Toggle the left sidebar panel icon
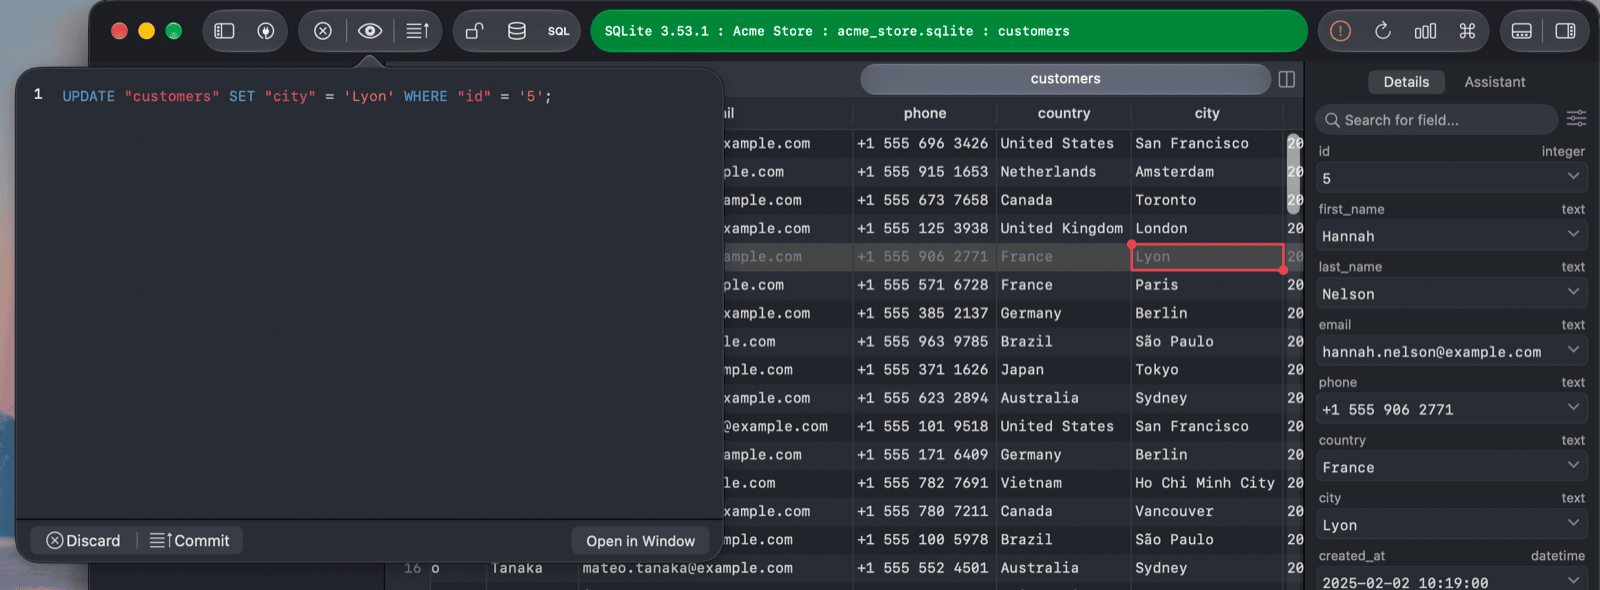The height and width of the screenshot is (590, 1600). tap(225, 31)
